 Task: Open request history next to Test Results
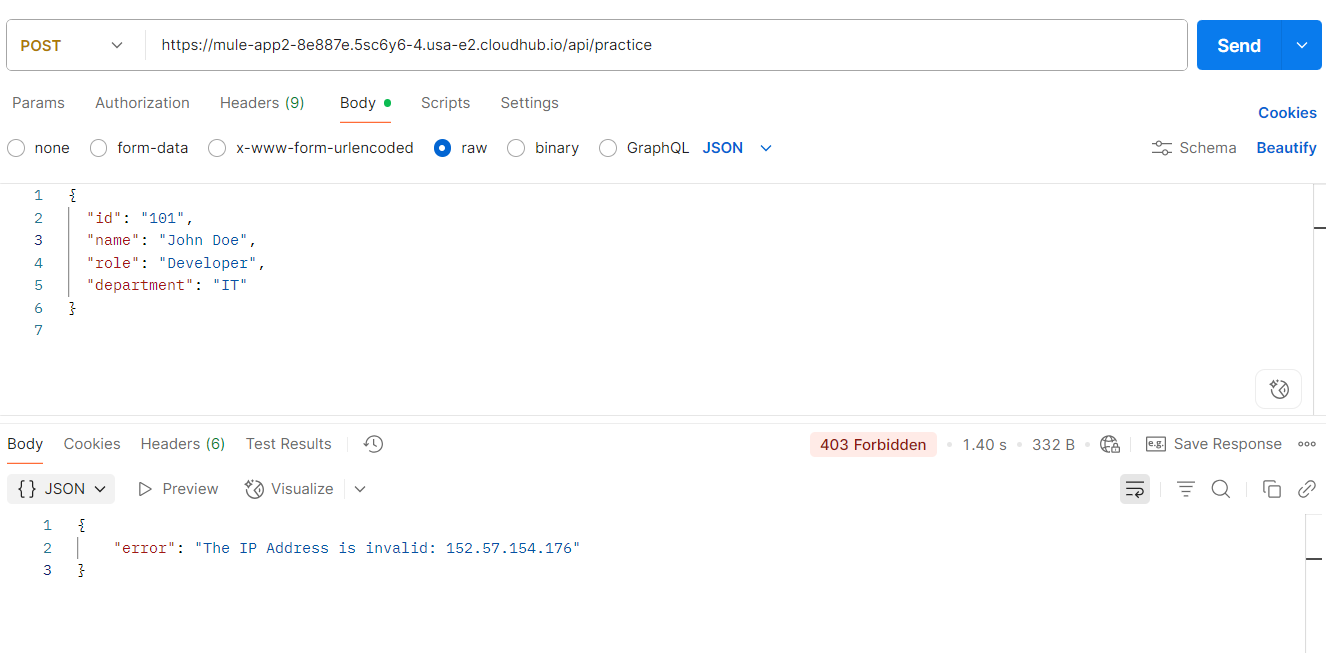(372, 443)
